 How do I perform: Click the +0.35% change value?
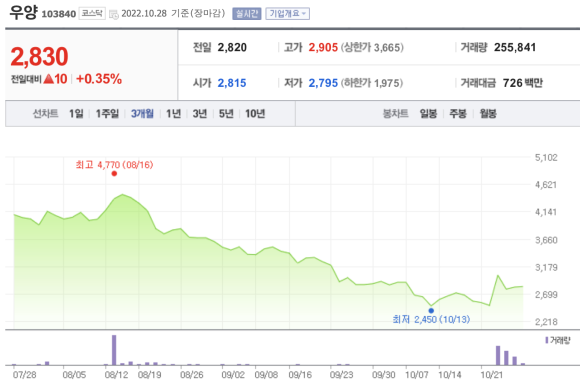coord(99,79)
